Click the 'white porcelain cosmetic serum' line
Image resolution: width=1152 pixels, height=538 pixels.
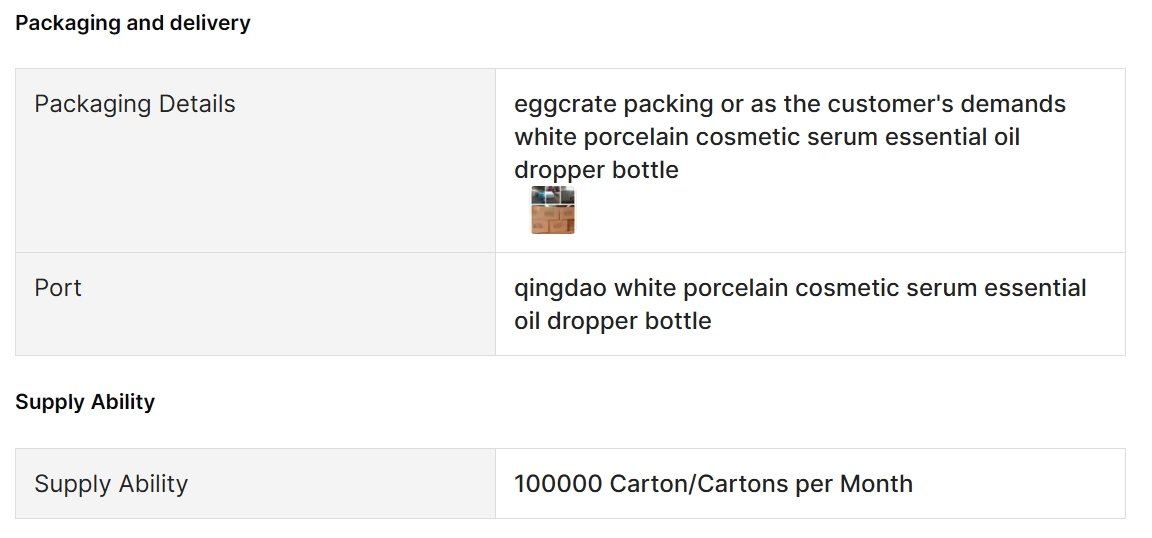(x=767, y=137)
